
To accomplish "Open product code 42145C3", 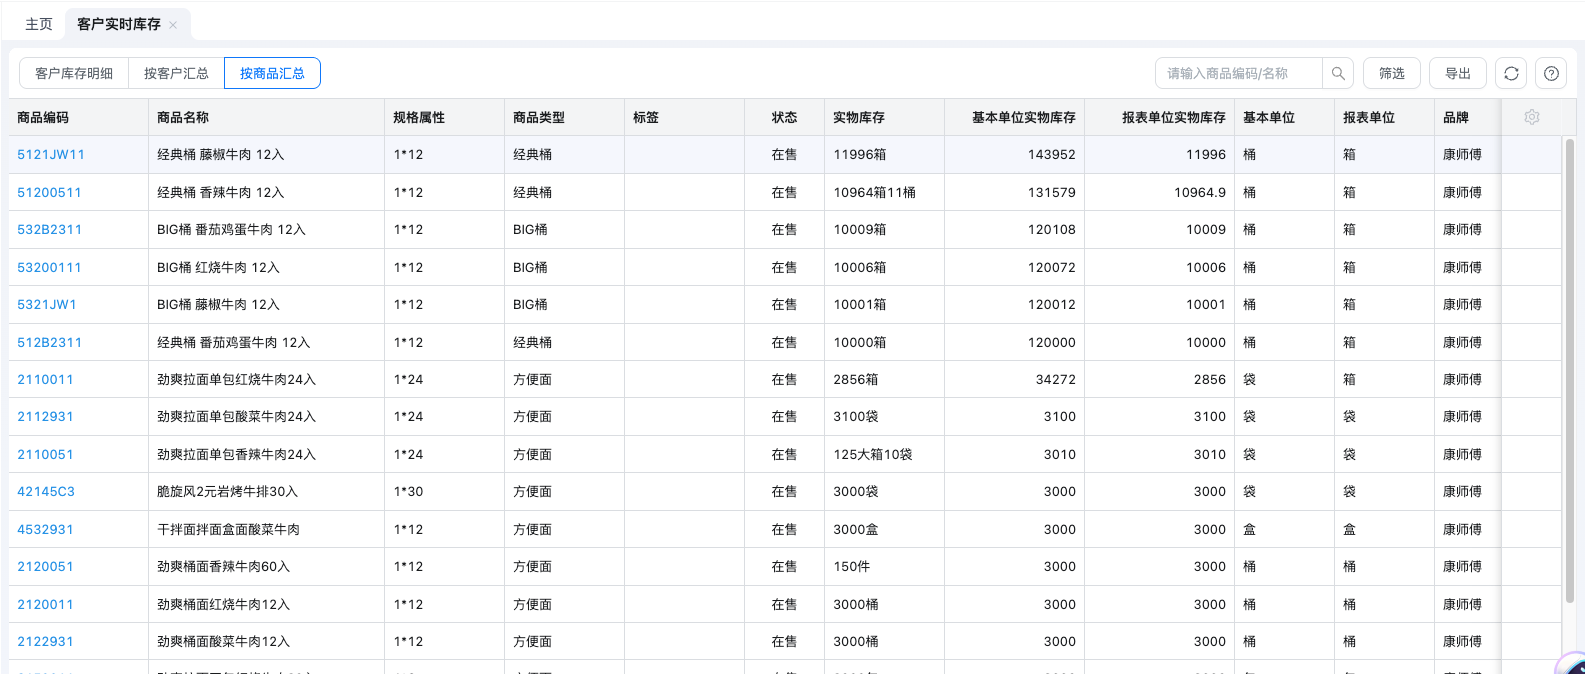I will (46, 492).
